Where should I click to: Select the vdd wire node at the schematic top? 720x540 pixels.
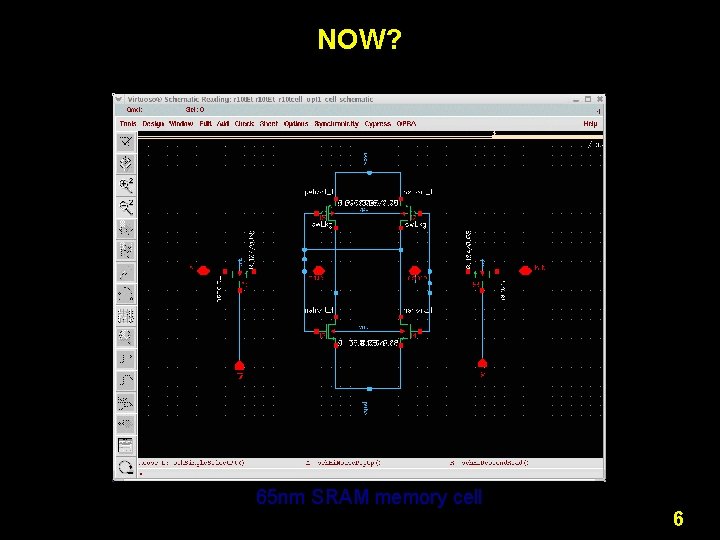(x=369, y=173)
